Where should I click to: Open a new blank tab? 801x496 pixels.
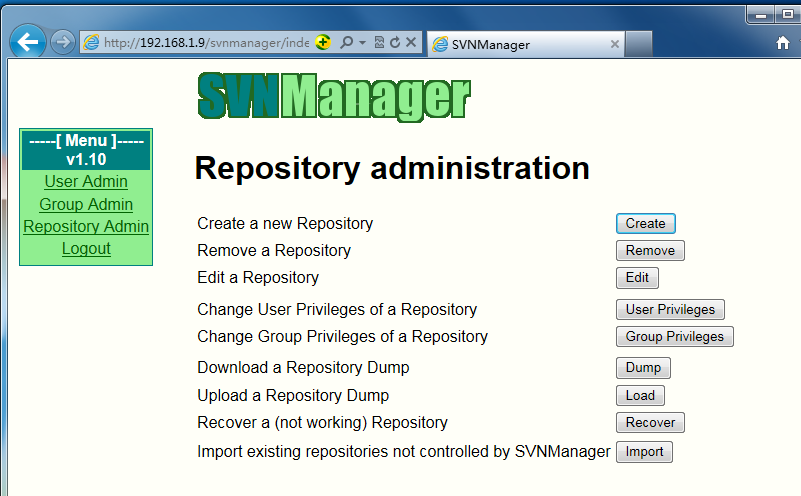(639, 44)
